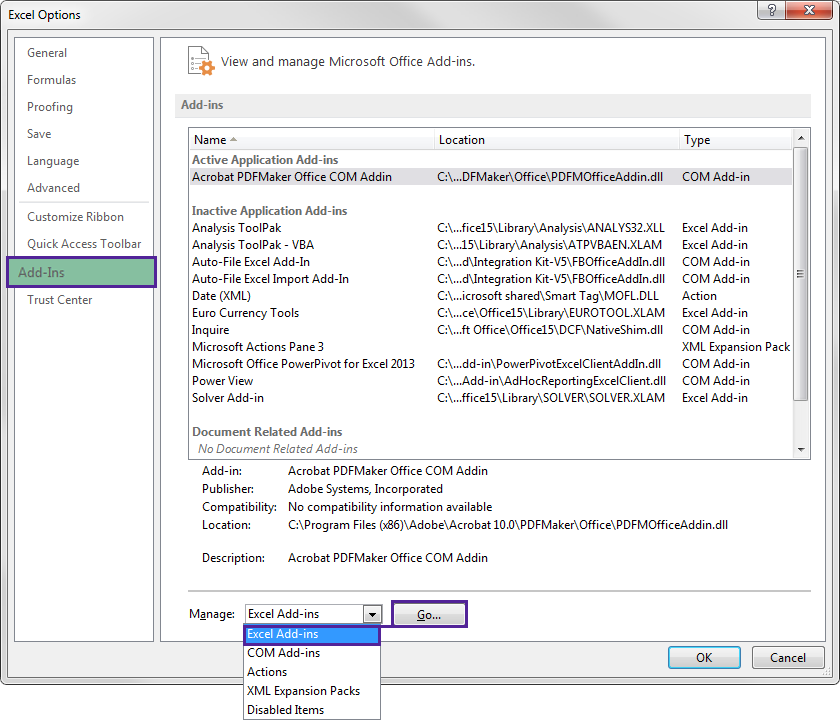Image resolution: width=840 pixels, height=720 pixels.
Task: Select the Proofing category
Action: pyautogui.click(x=50, y=107)
